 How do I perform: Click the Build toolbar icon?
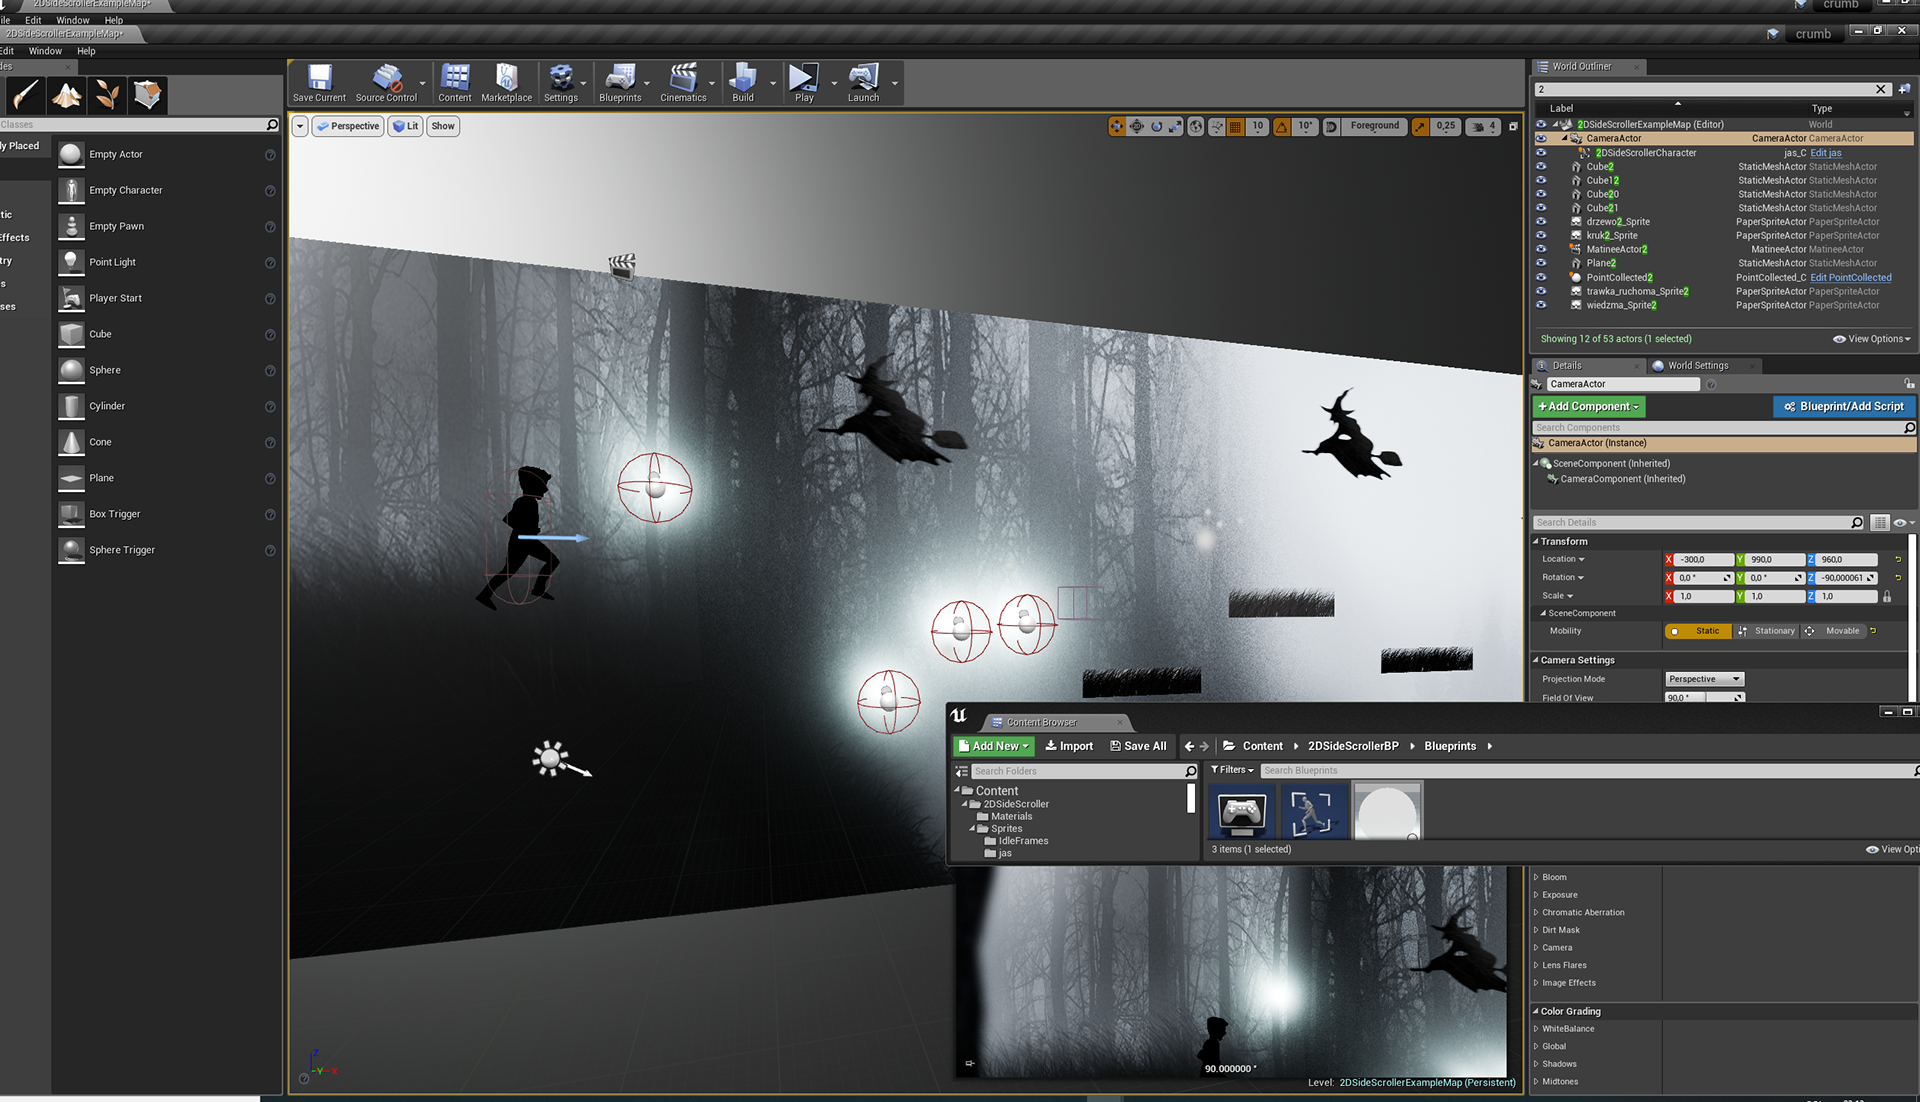point(742,82)
